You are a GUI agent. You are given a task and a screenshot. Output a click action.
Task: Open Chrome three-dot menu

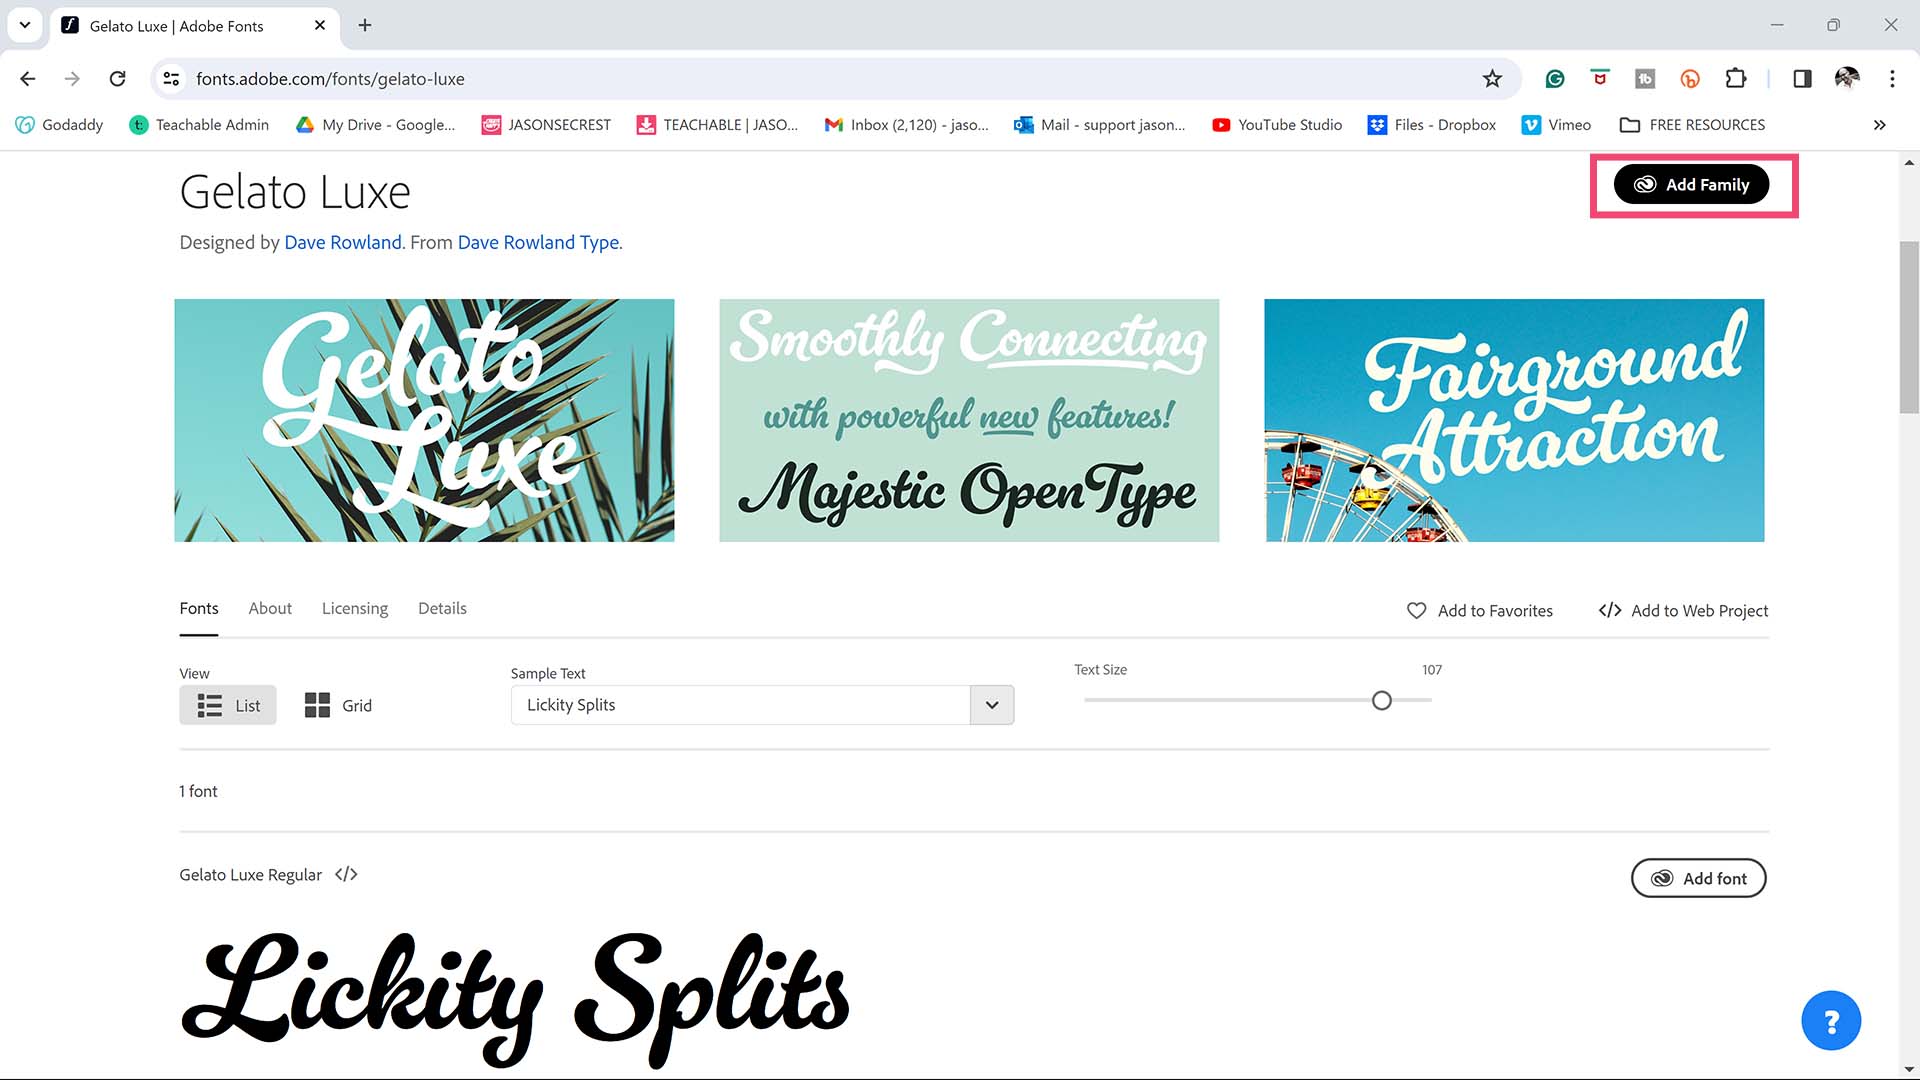point(1892,79)
